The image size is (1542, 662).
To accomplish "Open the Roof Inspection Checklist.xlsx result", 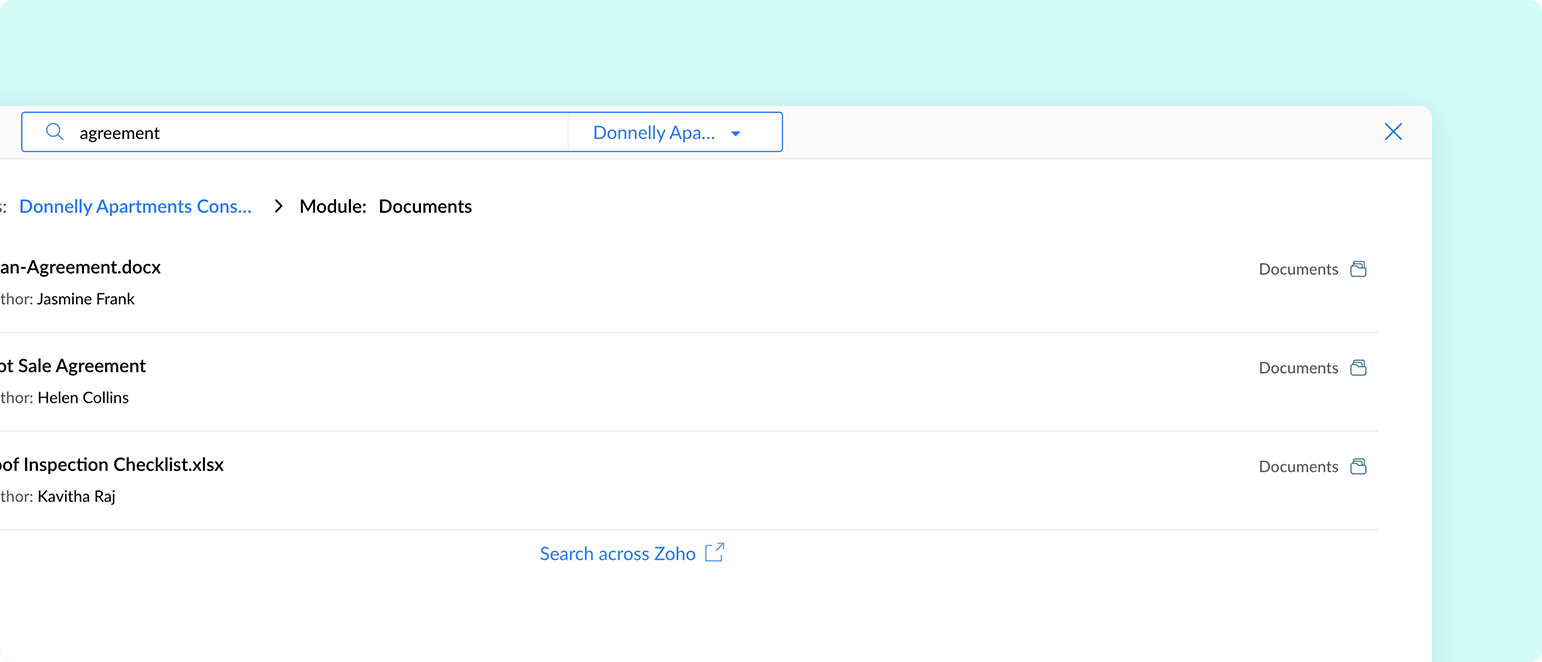I will coord(112,465).
